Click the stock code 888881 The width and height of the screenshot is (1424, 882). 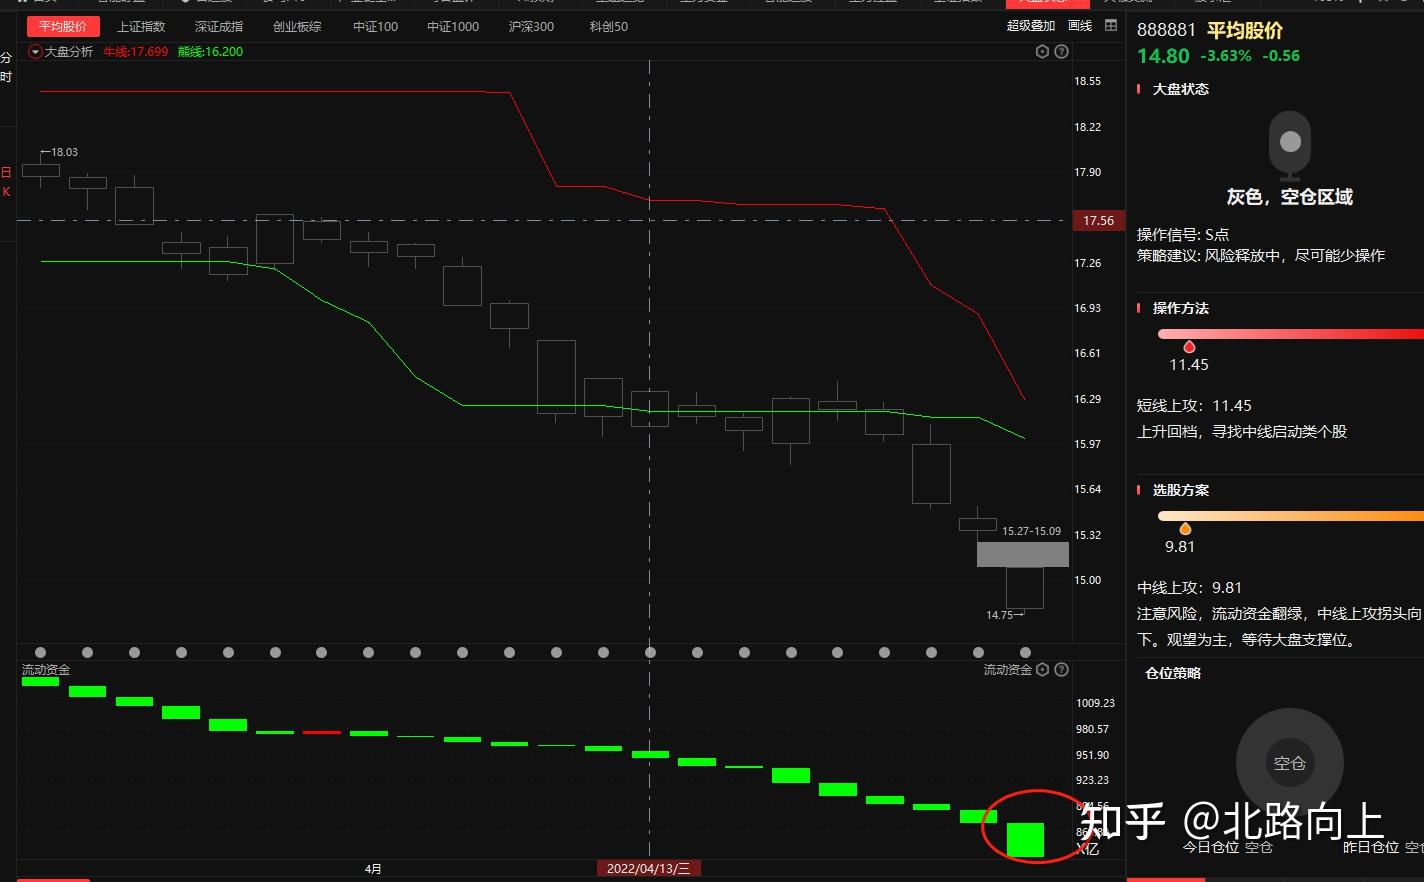click(x=1166, y=30)
